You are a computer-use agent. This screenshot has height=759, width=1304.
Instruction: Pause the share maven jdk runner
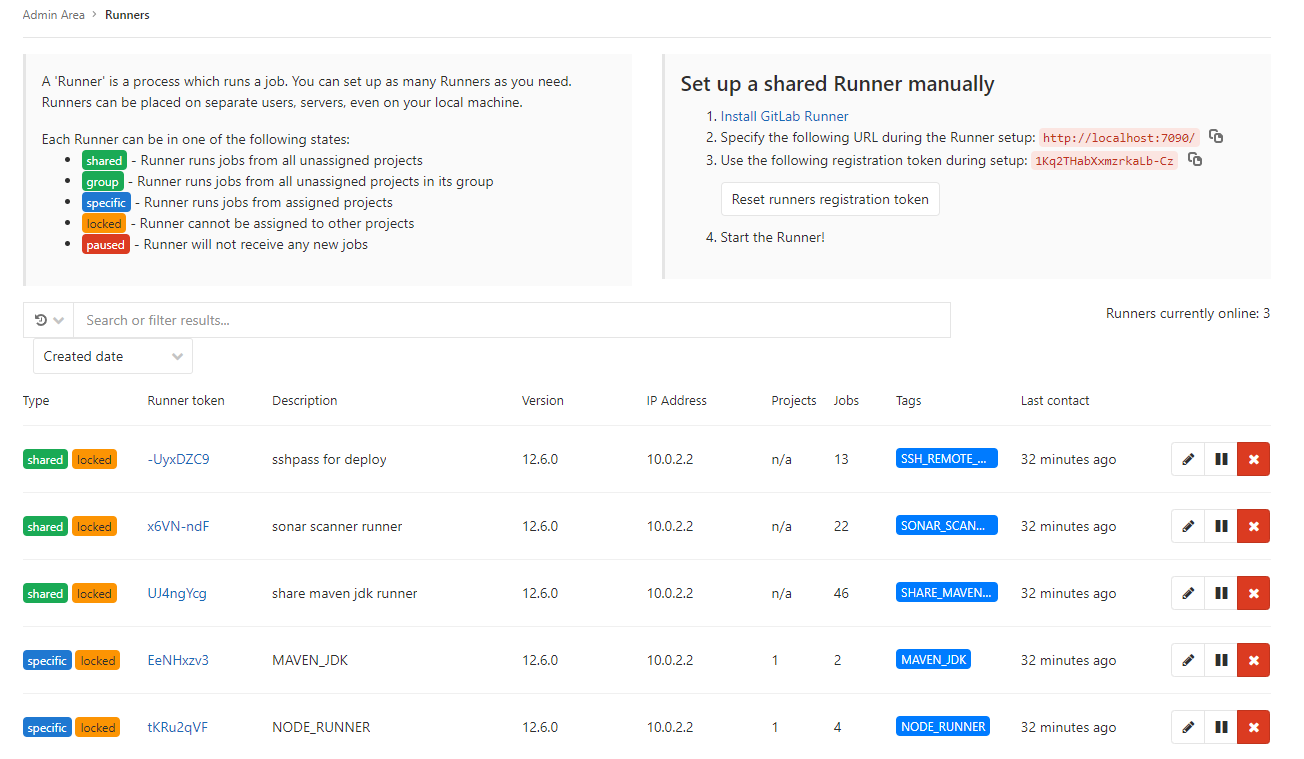(1220, 593)
